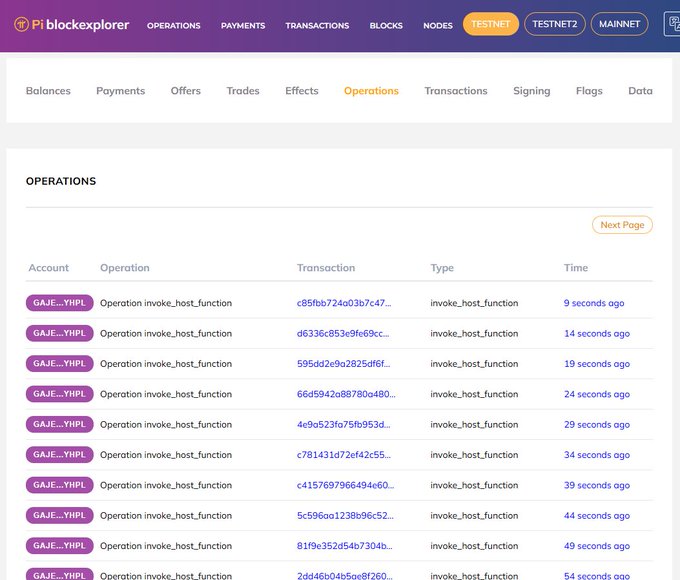Open transaction c85fbb724a03b7c47...
This screenshot has width=680, height=580.
(x=344, y=303)
